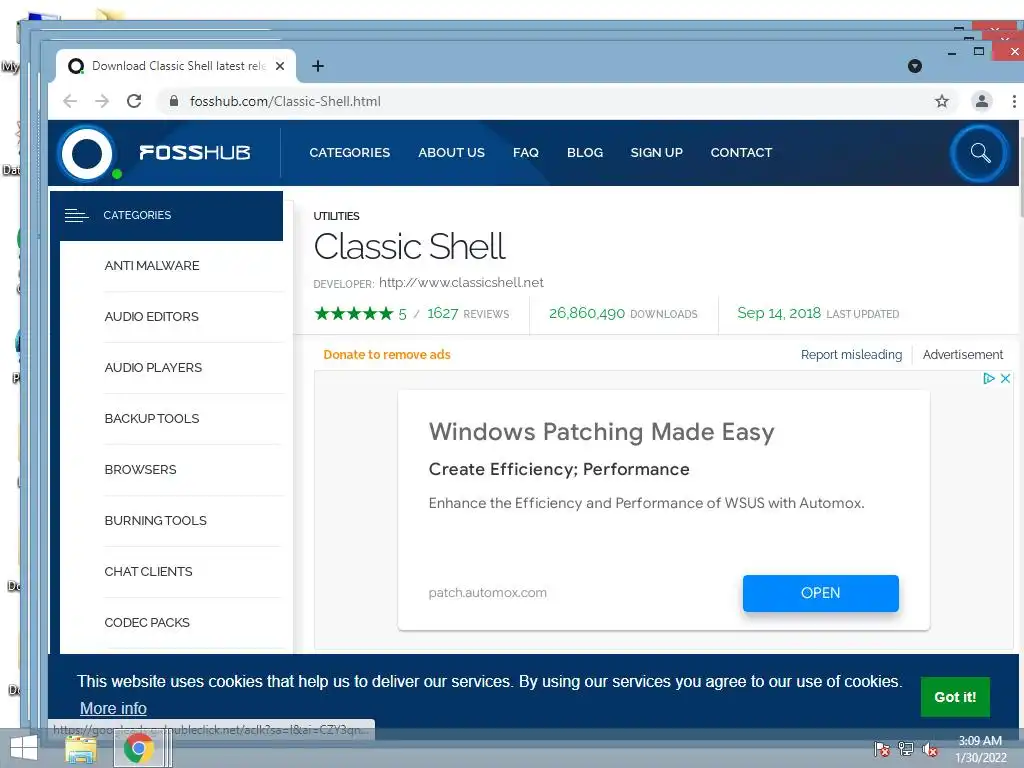Click the Advertisement label text

pyautogui.click(x=963, y=355)
